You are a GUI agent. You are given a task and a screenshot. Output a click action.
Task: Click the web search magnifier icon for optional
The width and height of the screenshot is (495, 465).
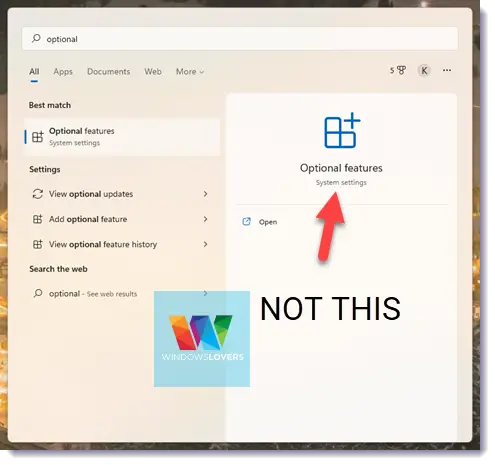tap(38, 293)
